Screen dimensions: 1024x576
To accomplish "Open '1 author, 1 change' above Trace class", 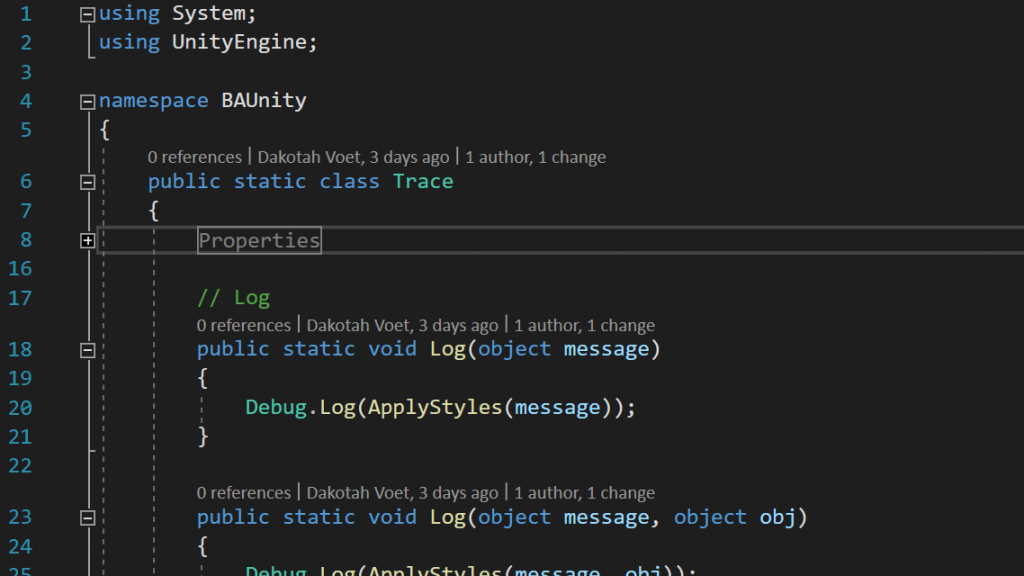I will click(535, 157).
